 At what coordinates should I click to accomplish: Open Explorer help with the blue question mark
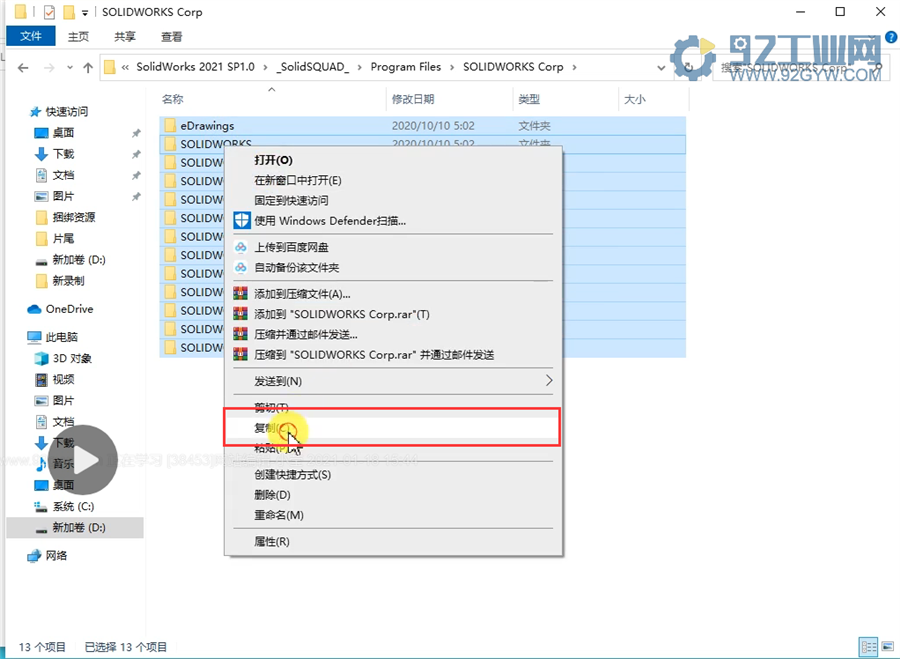coord(891,37)
